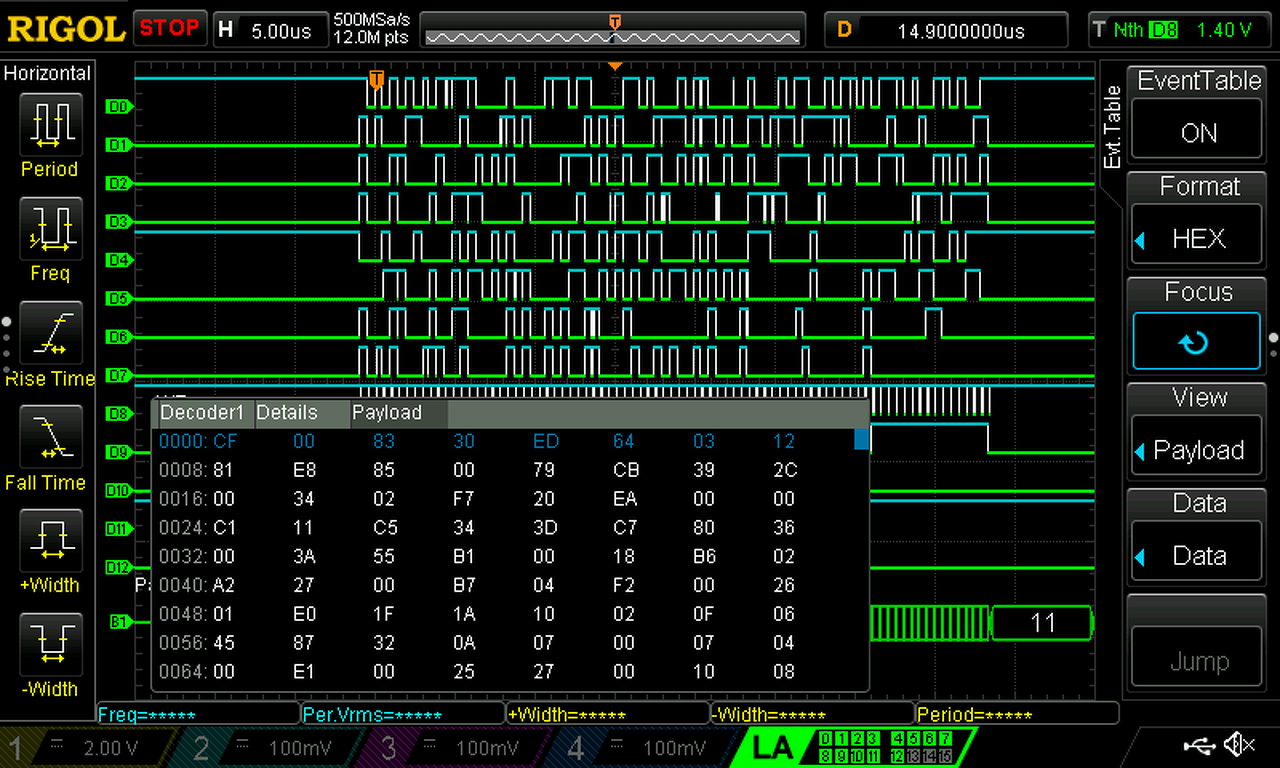Select the Period measurement icon

click(49, 124)
